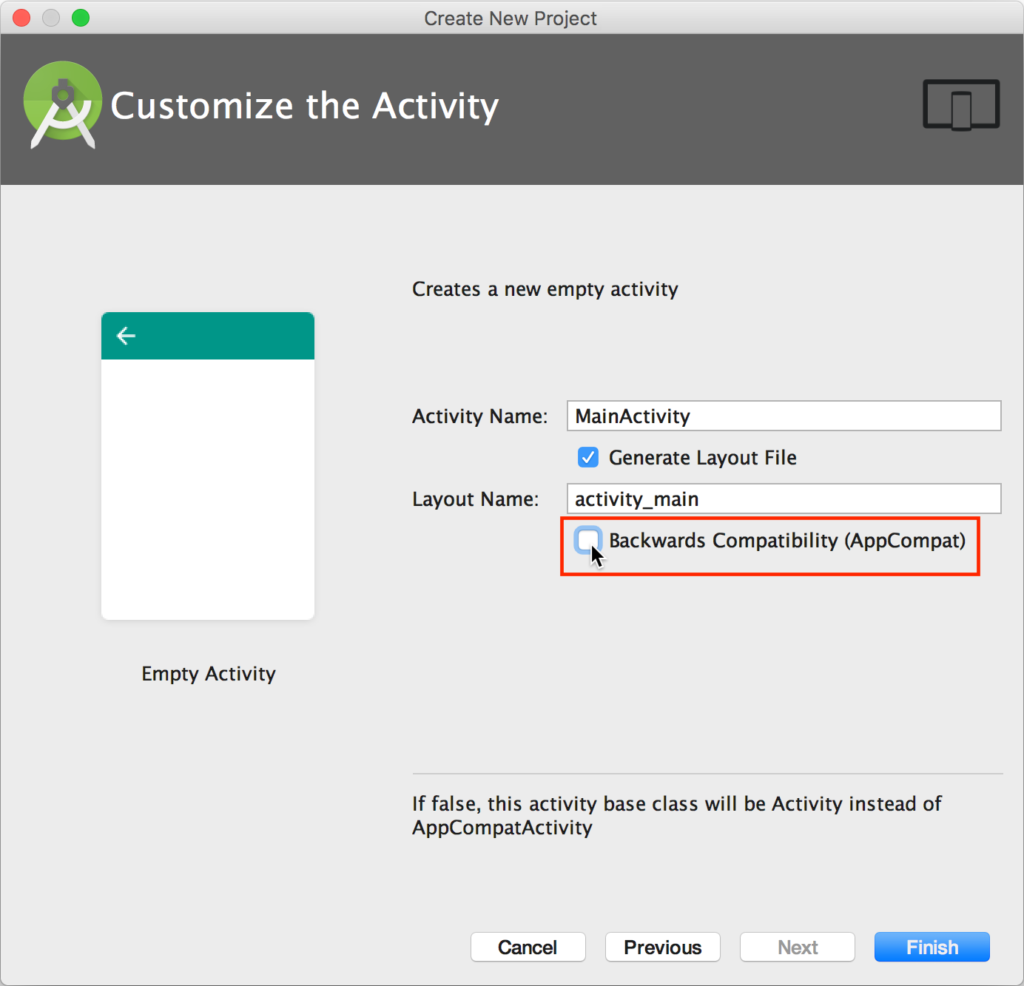The height and width of the screenshot is (986, 1024).
Task: Click the back arrow in activity preview
Action: (x=126, y=336)
